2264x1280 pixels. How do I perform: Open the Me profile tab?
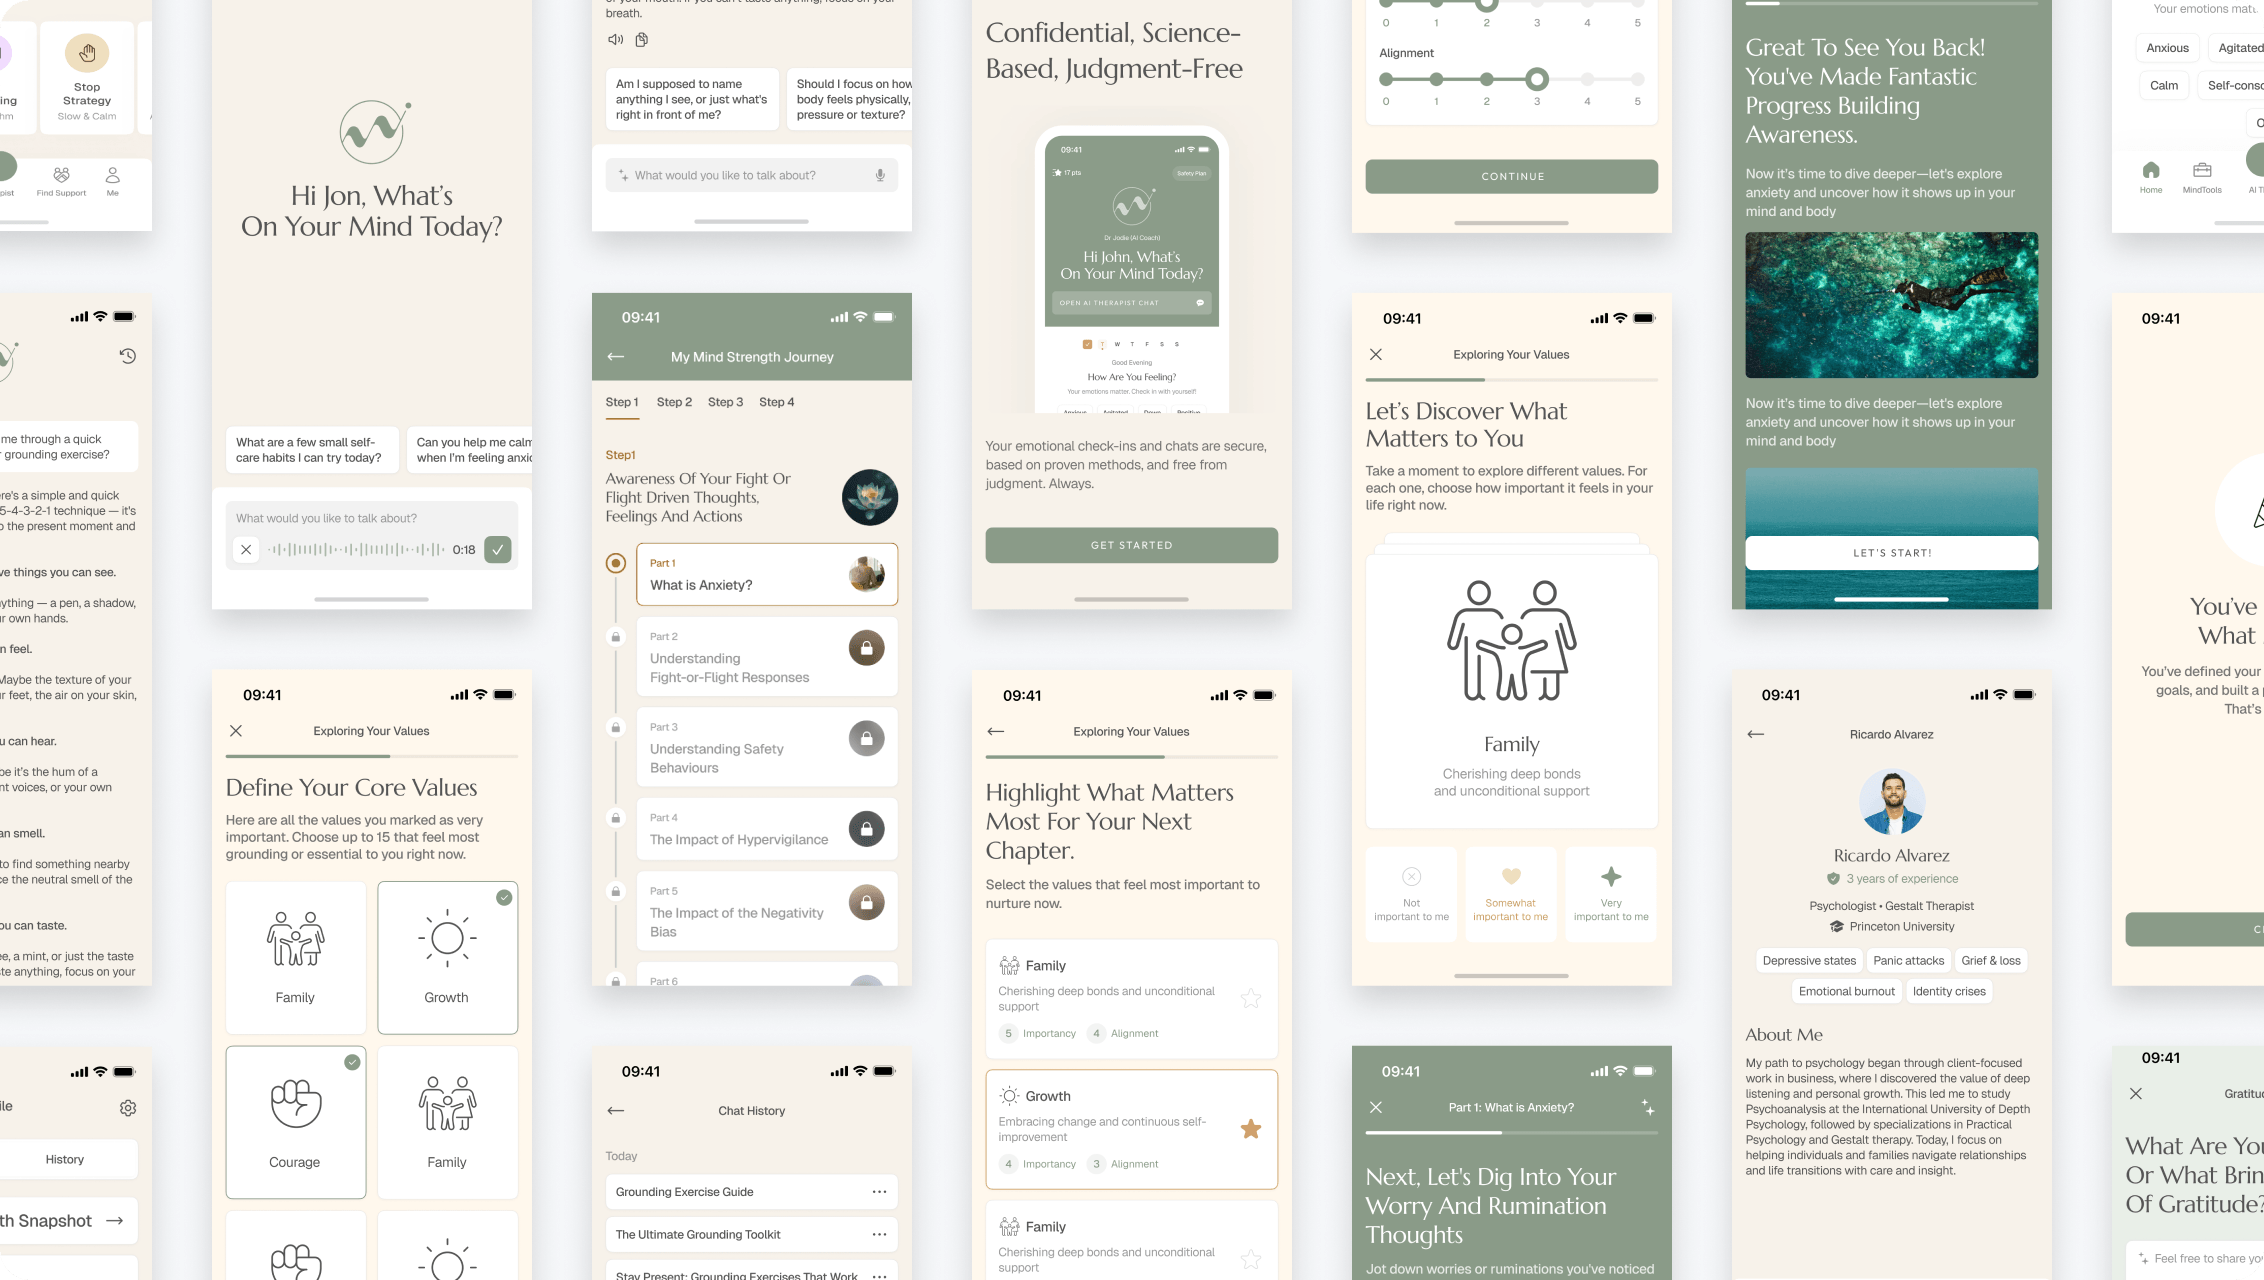coord(113,175)
